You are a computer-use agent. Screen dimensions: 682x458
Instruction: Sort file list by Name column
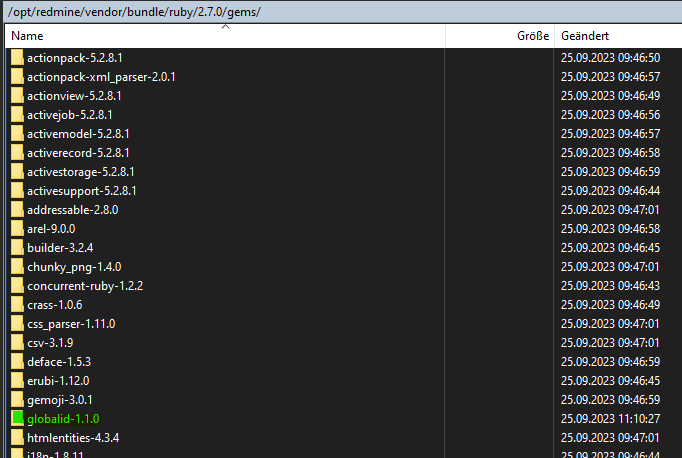[x=225, y=36]
